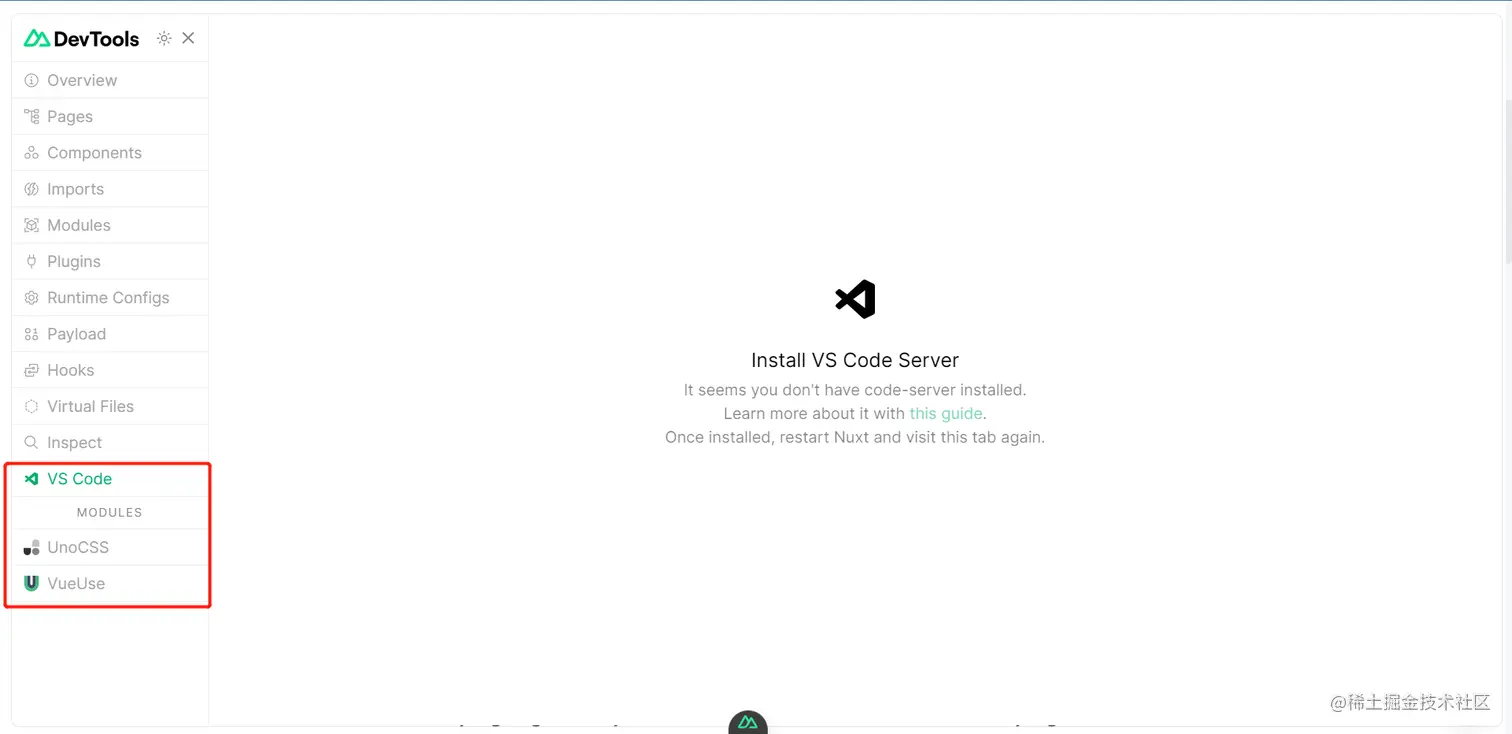The width and height of the screenshot is (1512, 734).
Task: Click the Modules cube icon
Action: (x=31, y=225)
